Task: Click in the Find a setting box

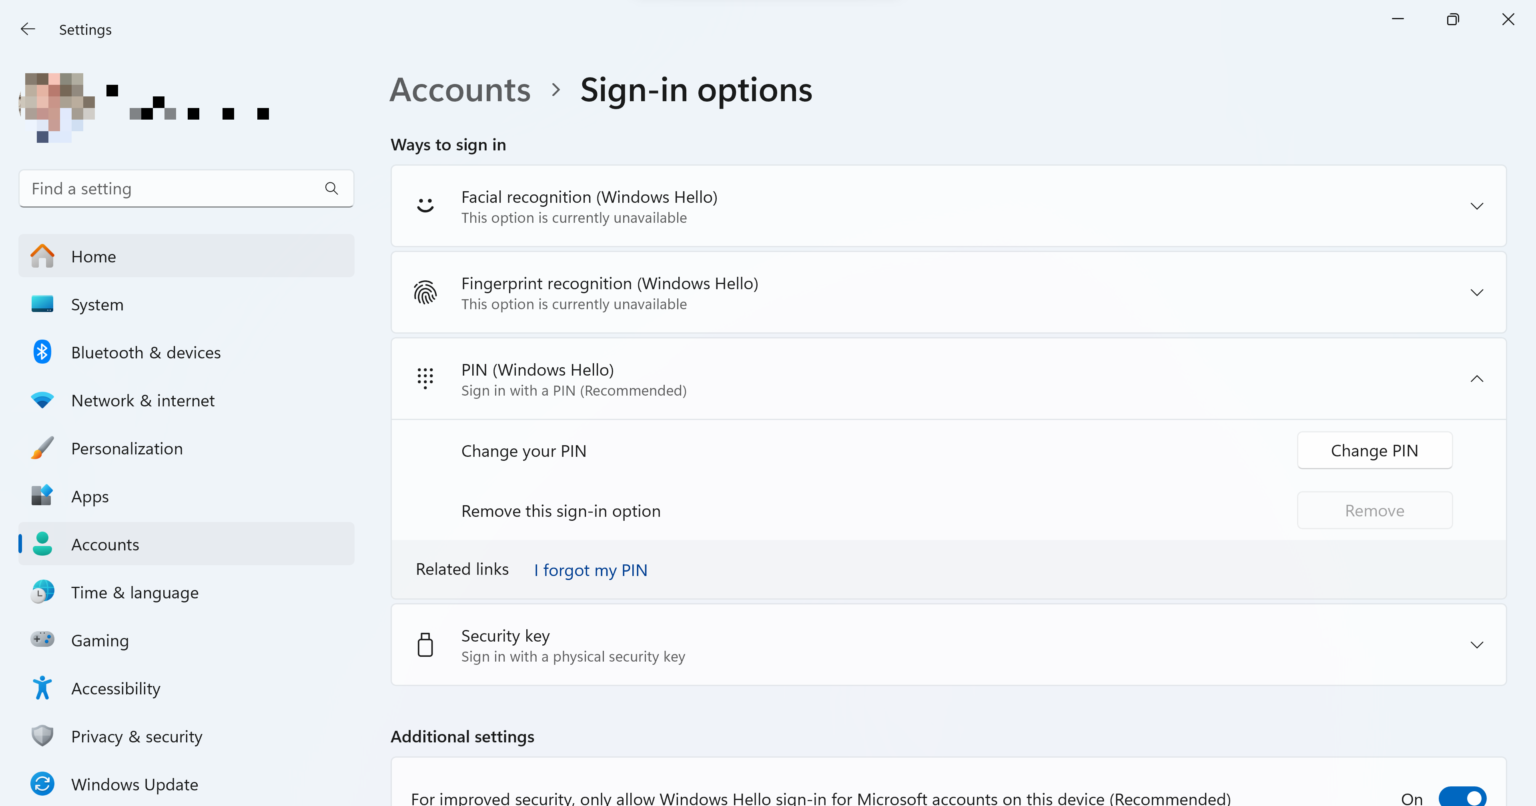Action: tap(186, 188)
